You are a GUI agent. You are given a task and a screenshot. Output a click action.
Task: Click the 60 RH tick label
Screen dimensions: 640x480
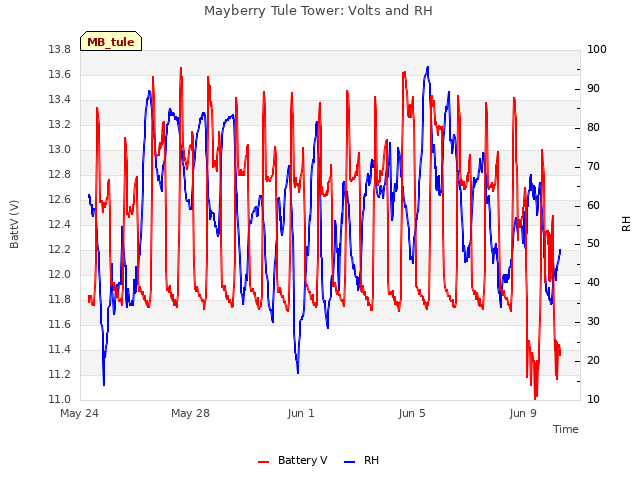(x=593, y=205)
